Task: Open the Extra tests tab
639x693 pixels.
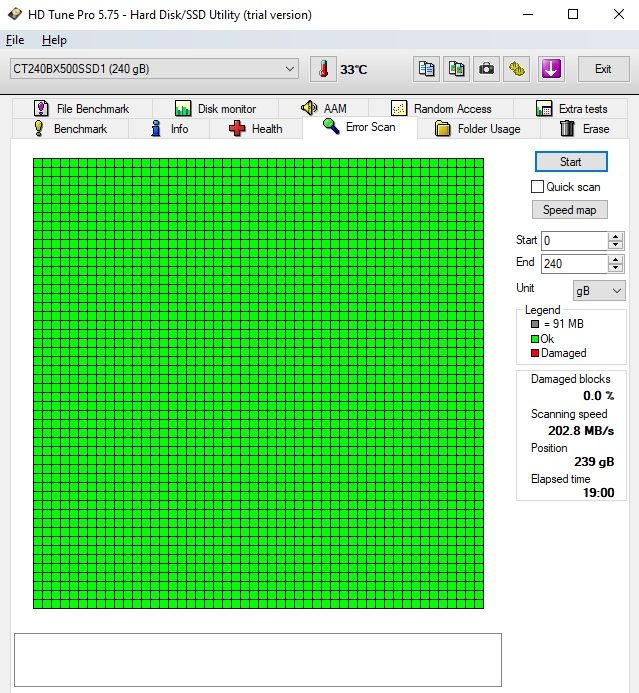Action: click(x=571, y=108)
